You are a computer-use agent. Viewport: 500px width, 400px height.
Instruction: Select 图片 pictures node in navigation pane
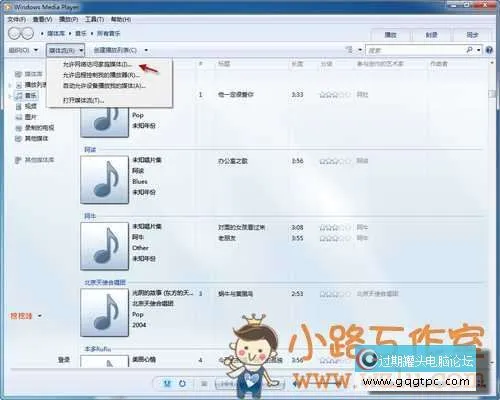(26, 117)
